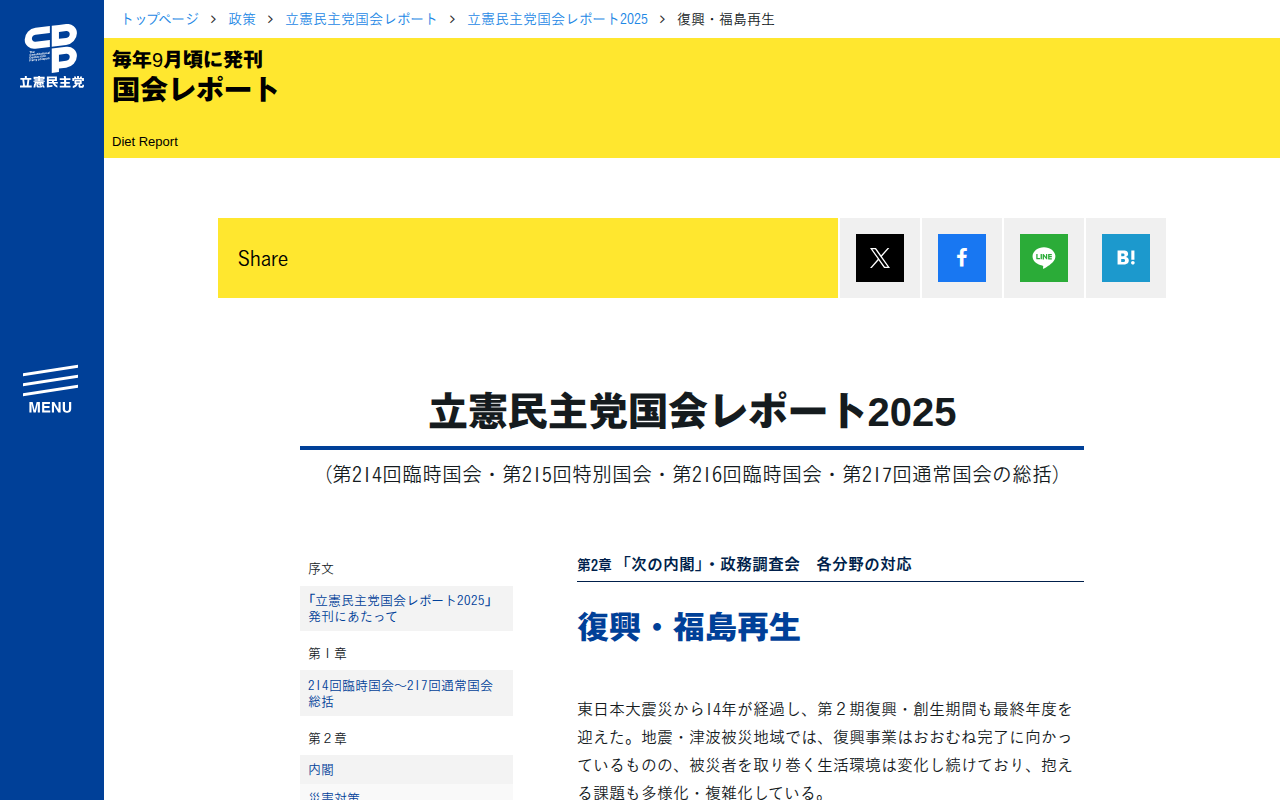Select 内閣 in the chapter 2 list
This screenshot has width=1280, height=800.
tap(406, 770)
